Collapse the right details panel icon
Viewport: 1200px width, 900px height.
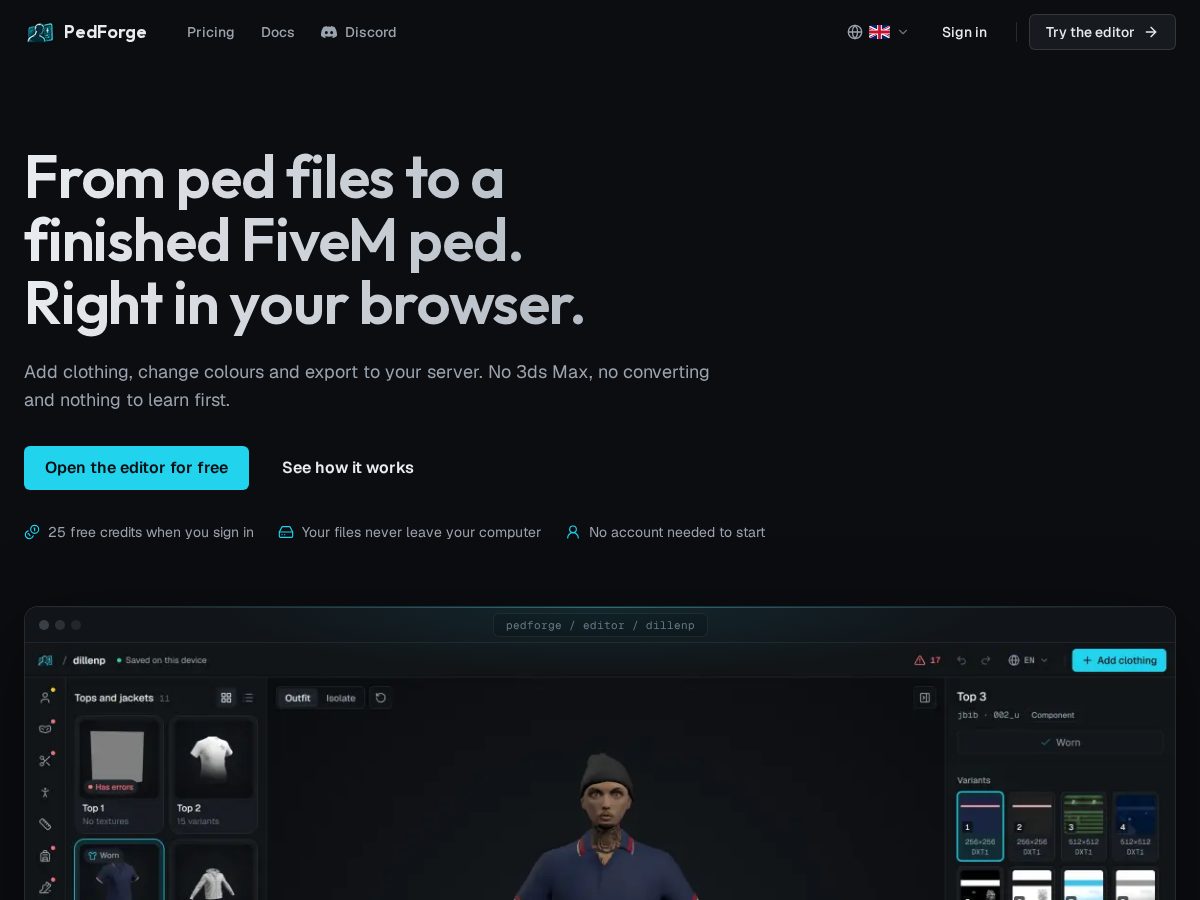(925, 698)
